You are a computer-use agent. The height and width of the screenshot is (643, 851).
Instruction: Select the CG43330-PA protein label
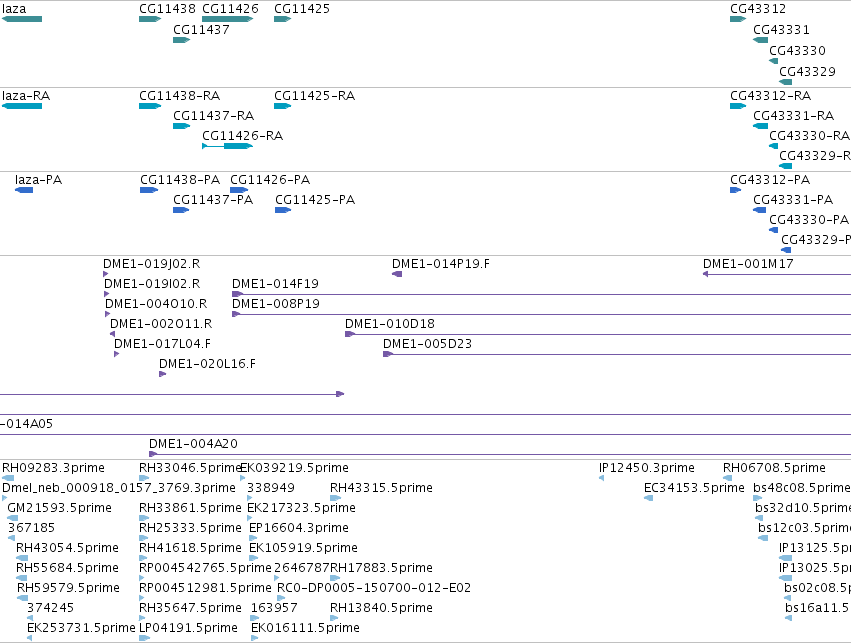(809, 220)
